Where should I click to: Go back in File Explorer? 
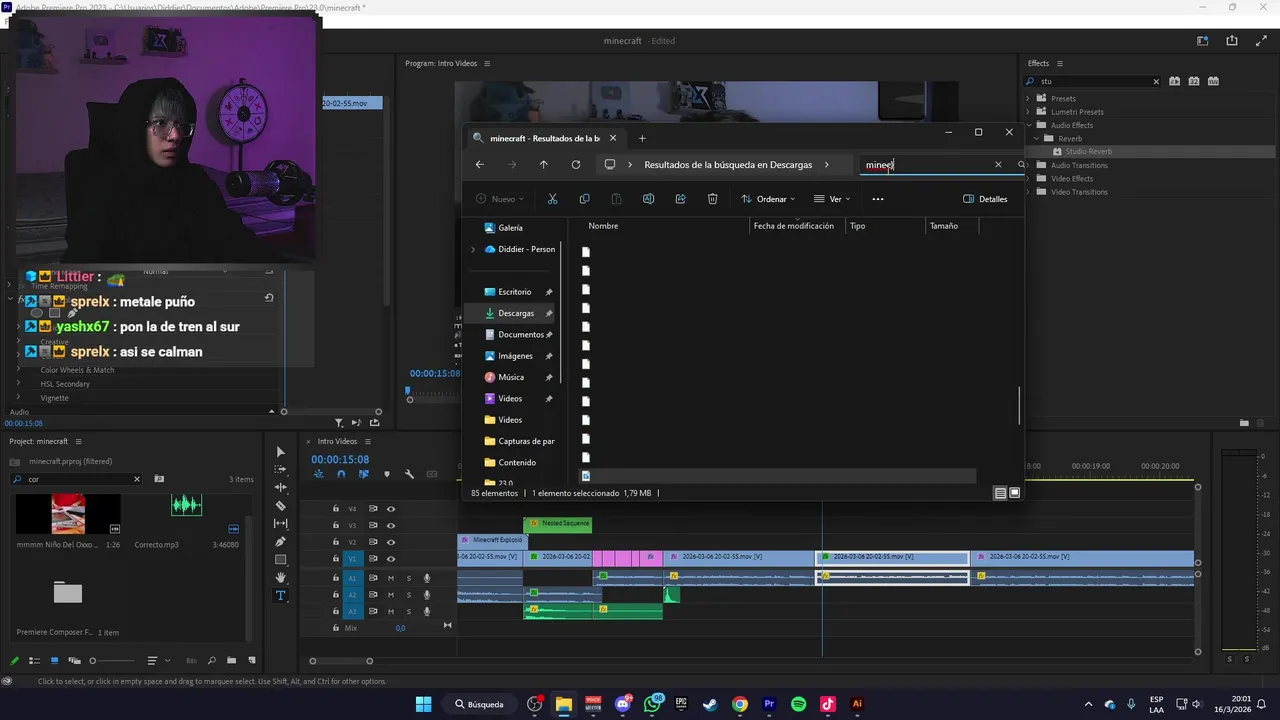tap(480, 165)
